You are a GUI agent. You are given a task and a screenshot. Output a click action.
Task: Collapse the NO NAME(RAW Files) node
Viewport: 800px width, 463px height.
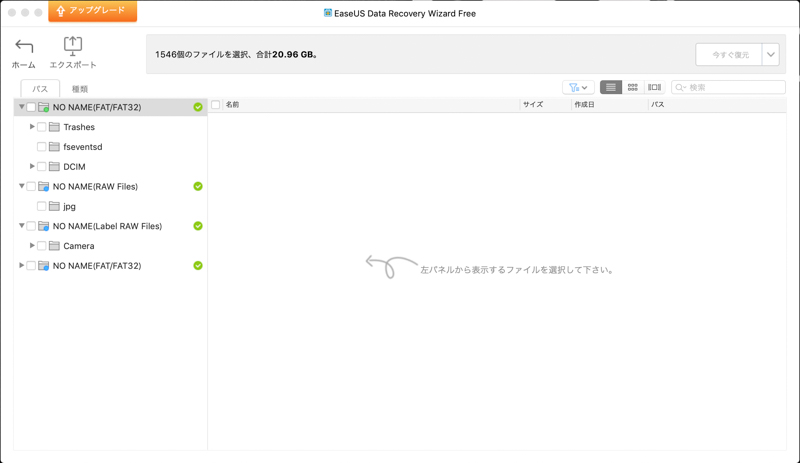click(21, 186)
